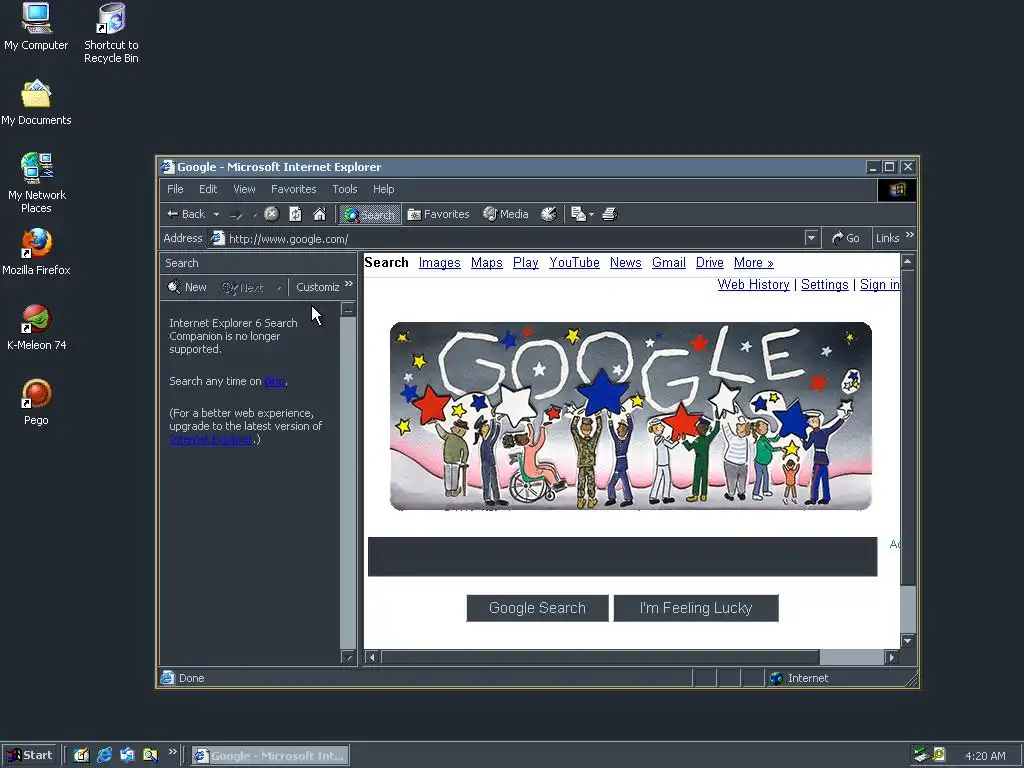Expand the Links toolbar chevron
Screen dimensions: 1024x768
tap(910, 235)
